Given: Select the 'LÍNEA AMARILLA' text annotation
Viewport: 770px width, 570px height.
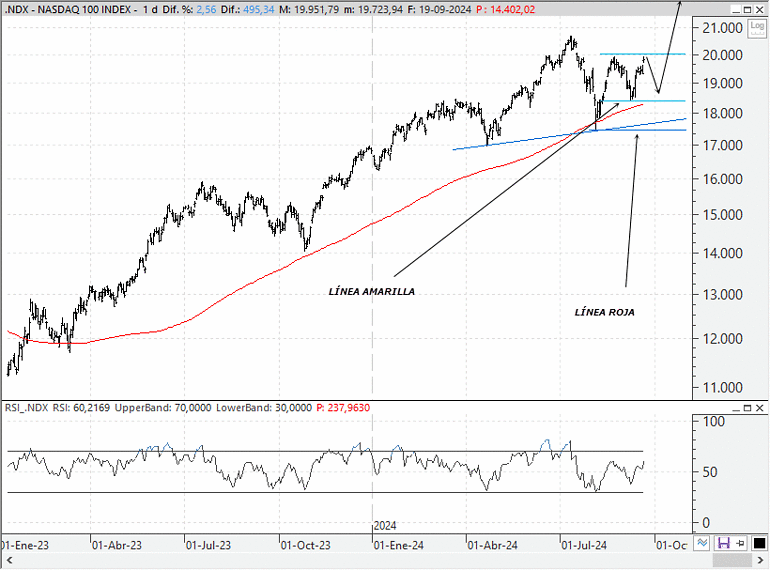Looking at the screenshot, I should (372, 292).
